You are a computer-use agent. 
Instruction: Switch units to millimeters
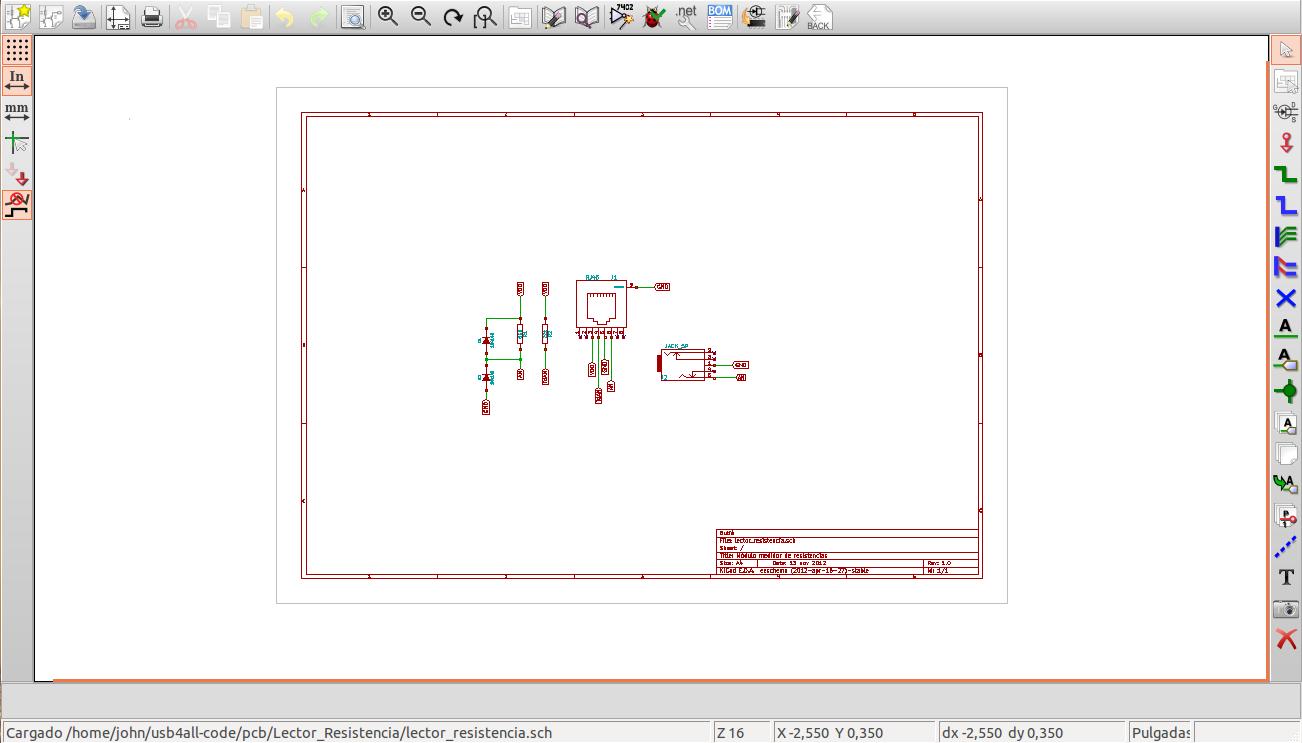pyautogui.click(x=17, y=112)
